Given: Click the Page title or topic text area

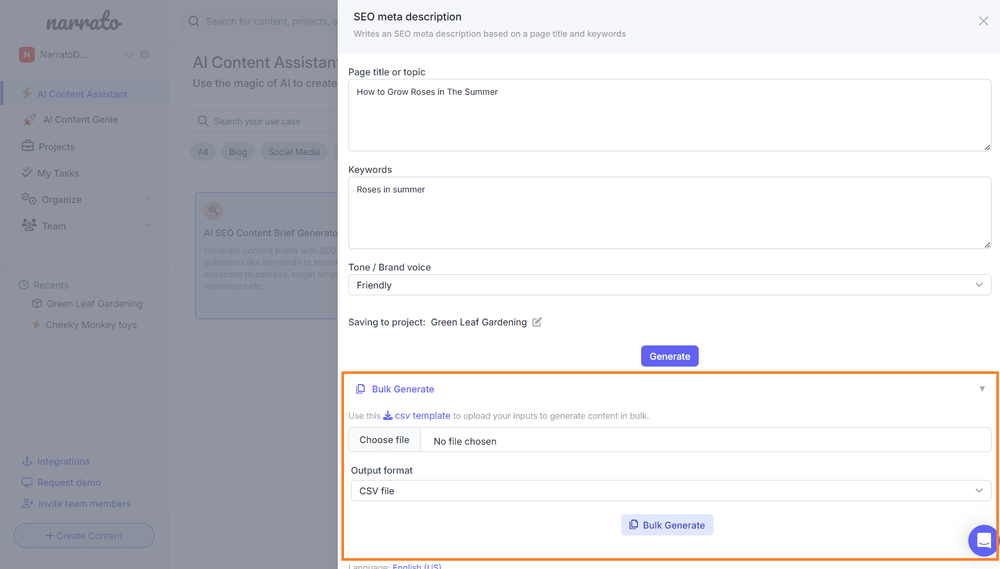Looking at the screenshot, I should click(x=670, y=115).
